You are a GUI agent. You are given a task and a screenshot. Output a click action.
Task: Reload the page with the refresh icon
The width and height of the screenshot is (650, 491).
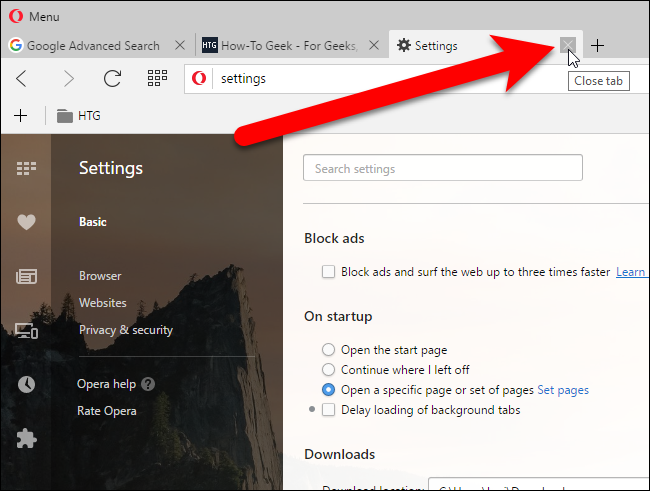pos(113,78)
